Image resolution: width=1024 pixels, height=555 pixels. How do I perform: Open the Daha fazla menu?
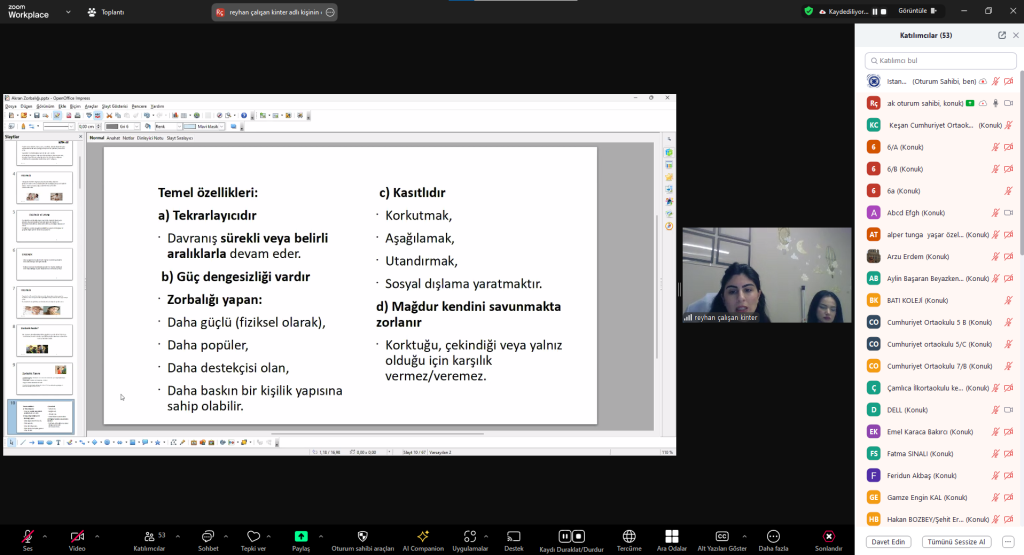click(773, 537)
